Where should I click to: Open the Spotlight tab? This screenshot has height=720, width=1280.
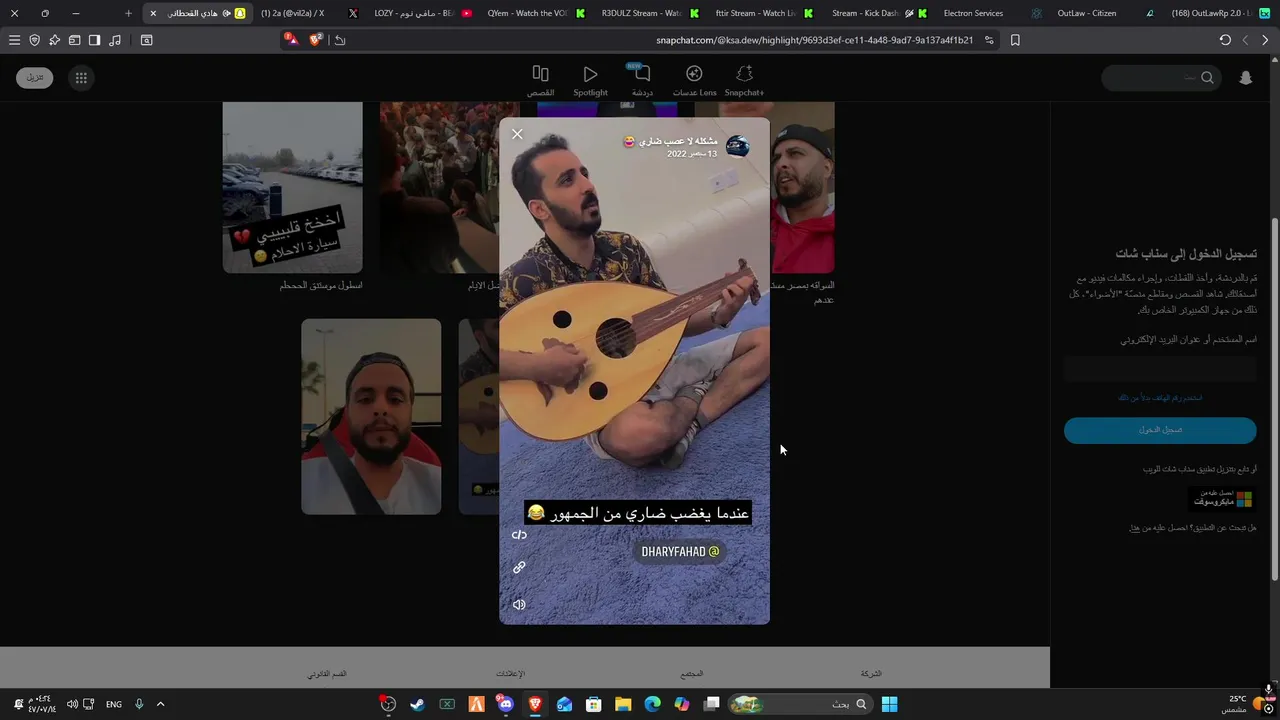(x=590, y=80)
